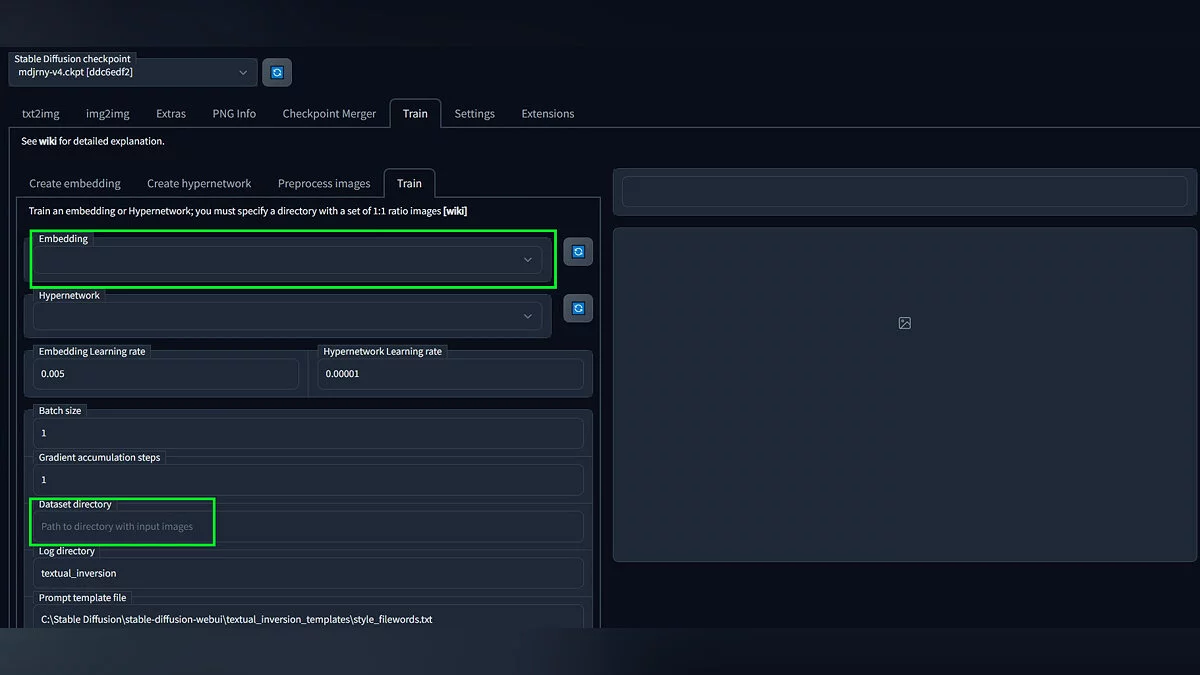Go to the Extras tab
Screen dimensions: 1200x675
coord(171,114)
